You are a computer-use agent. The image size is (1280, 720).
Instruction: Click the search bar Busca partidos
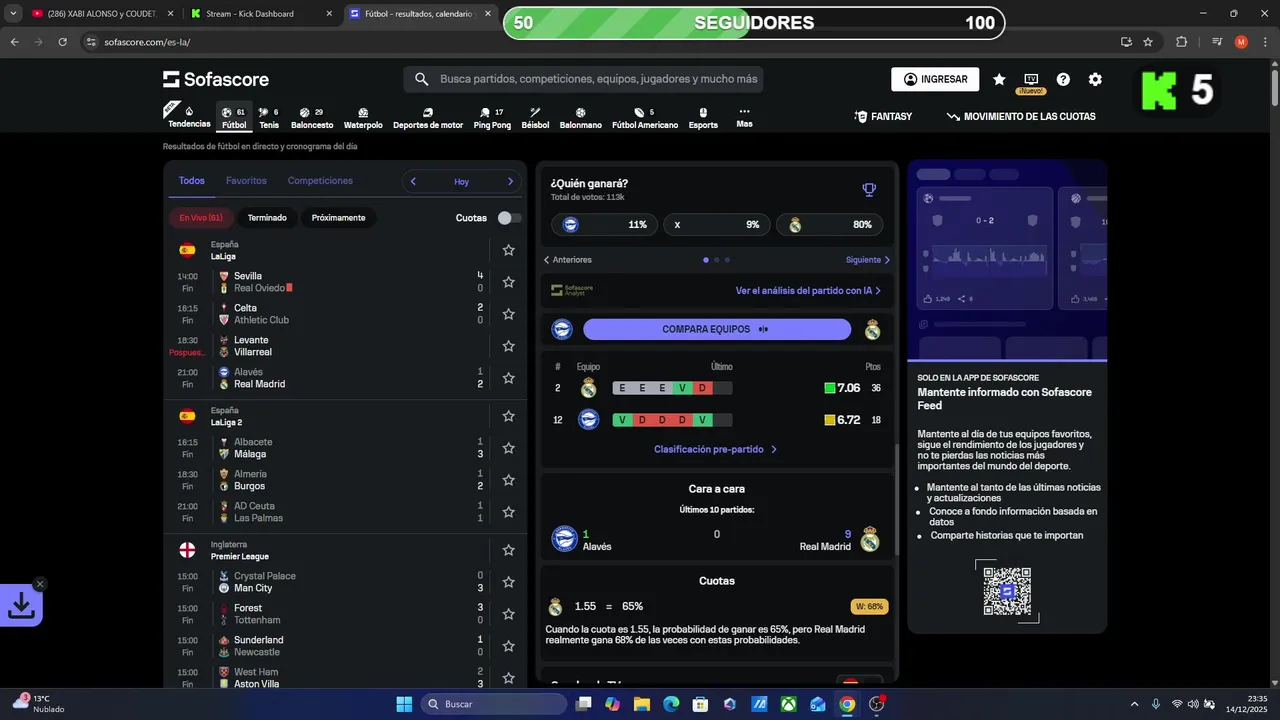[x=583, y=79]
